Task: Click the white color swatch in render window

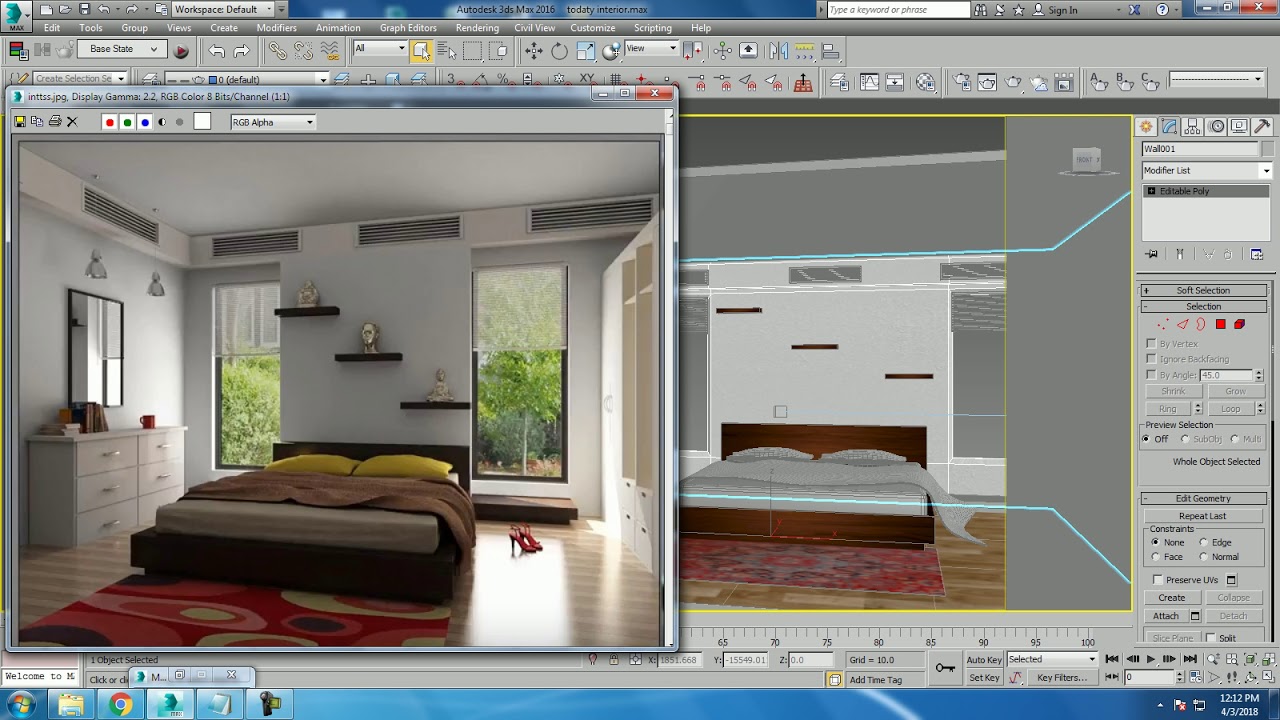Action: [202, 122]
